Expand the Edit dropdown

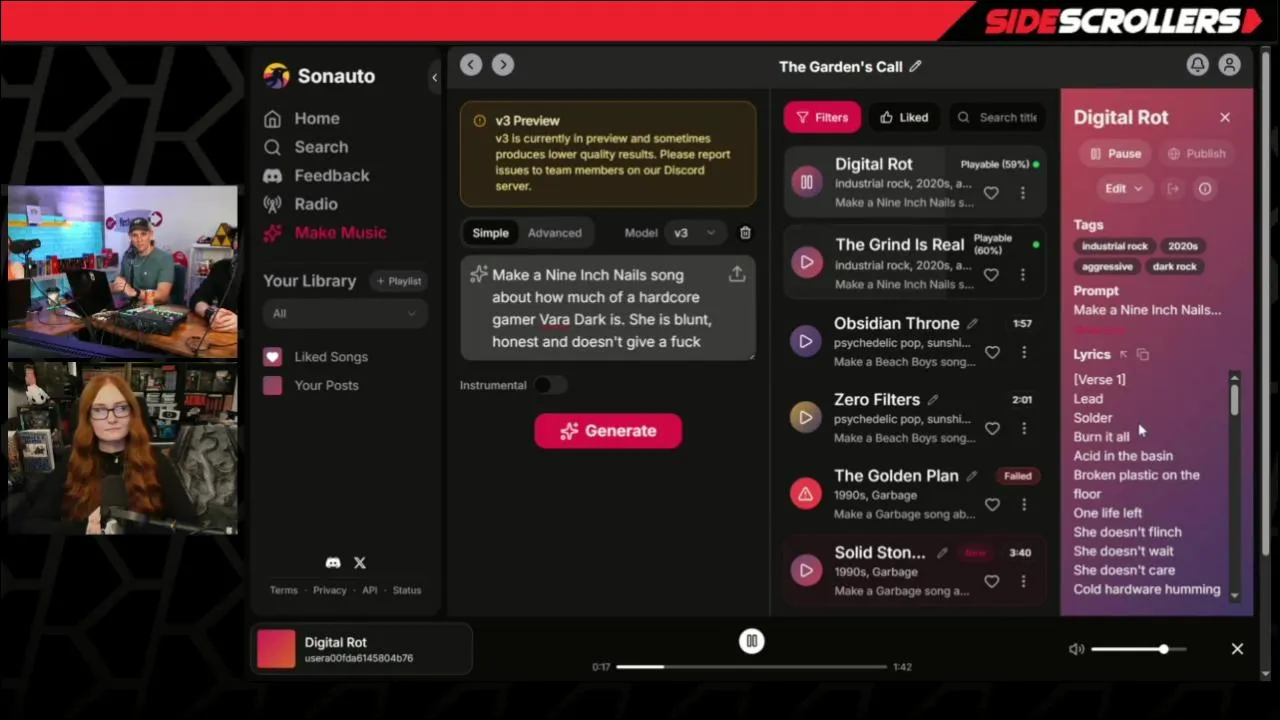tap(1124, 189)
